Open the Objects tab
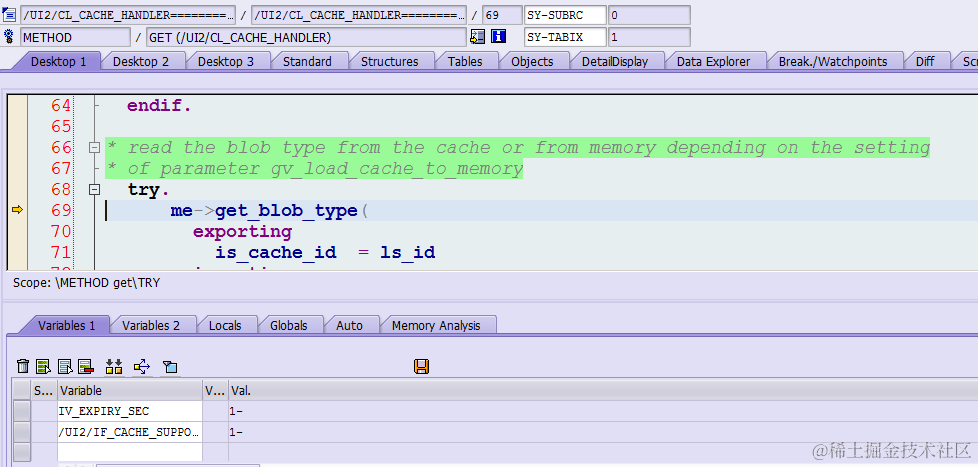The height and width of the screenshot is (467, 978). pos(532,61)
